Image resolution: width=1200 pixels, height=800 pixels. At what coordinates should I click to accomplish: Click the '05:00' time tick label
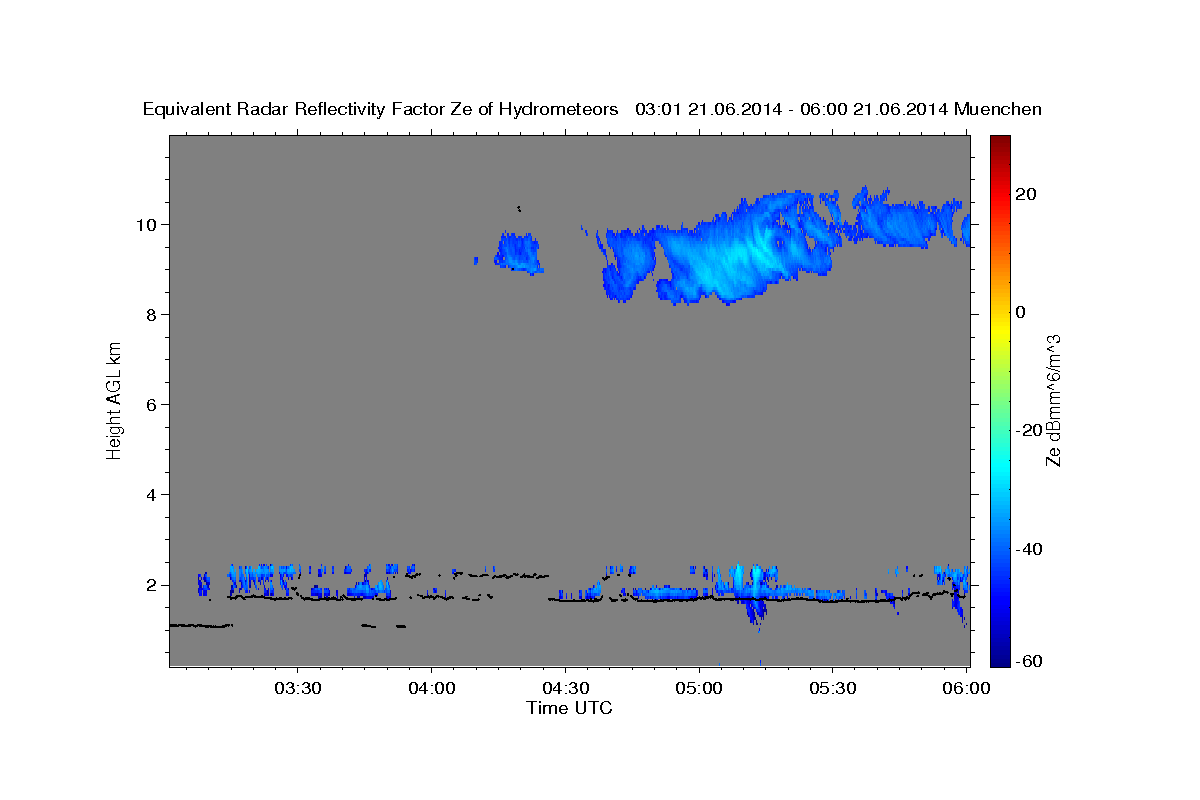(699, 689)
